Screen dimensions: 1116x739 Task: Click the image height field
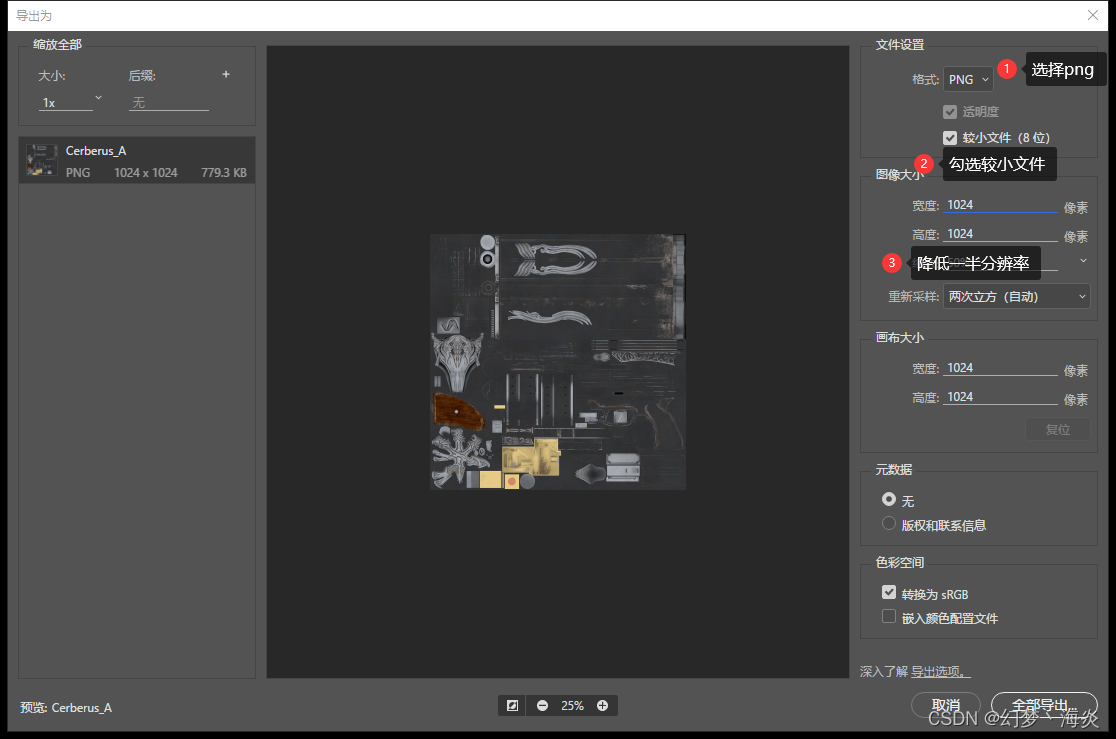click(x=1001, y=234)
